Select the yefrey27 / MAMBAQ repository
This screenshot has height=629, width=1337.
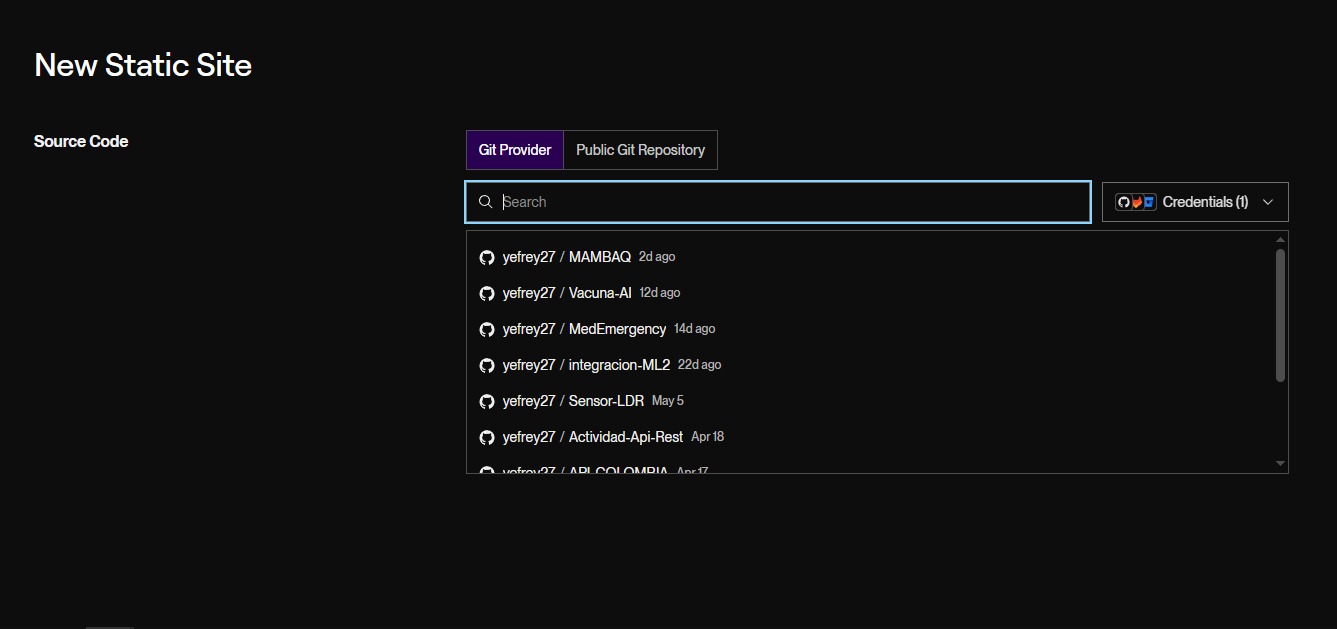tap(870, 257)
